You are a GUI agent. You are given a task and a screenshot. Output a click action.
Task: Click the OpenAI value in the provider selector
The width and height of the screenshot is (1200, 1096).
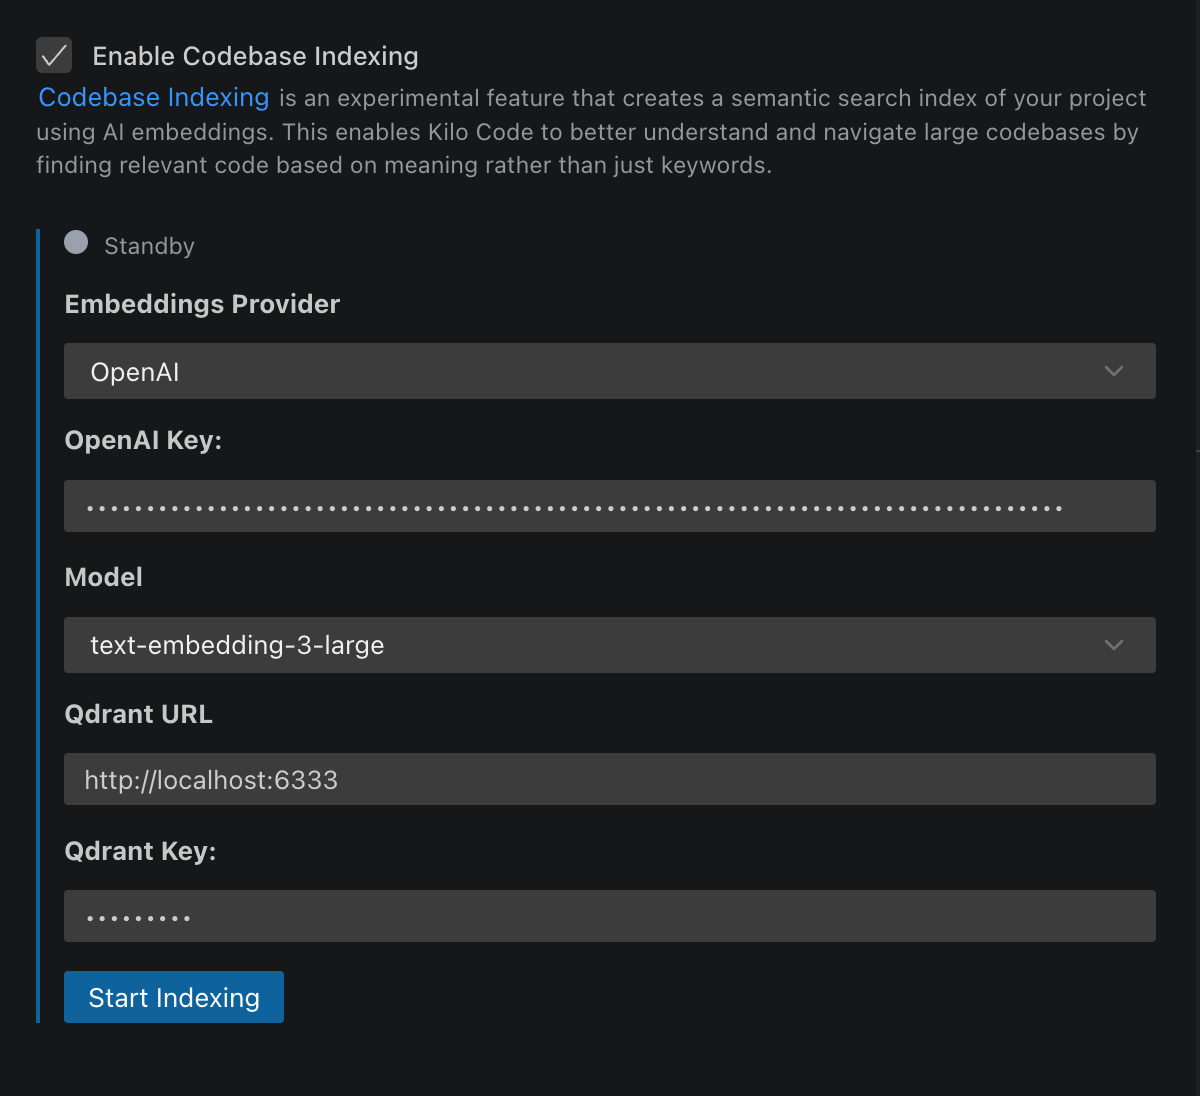coord(134,371)
